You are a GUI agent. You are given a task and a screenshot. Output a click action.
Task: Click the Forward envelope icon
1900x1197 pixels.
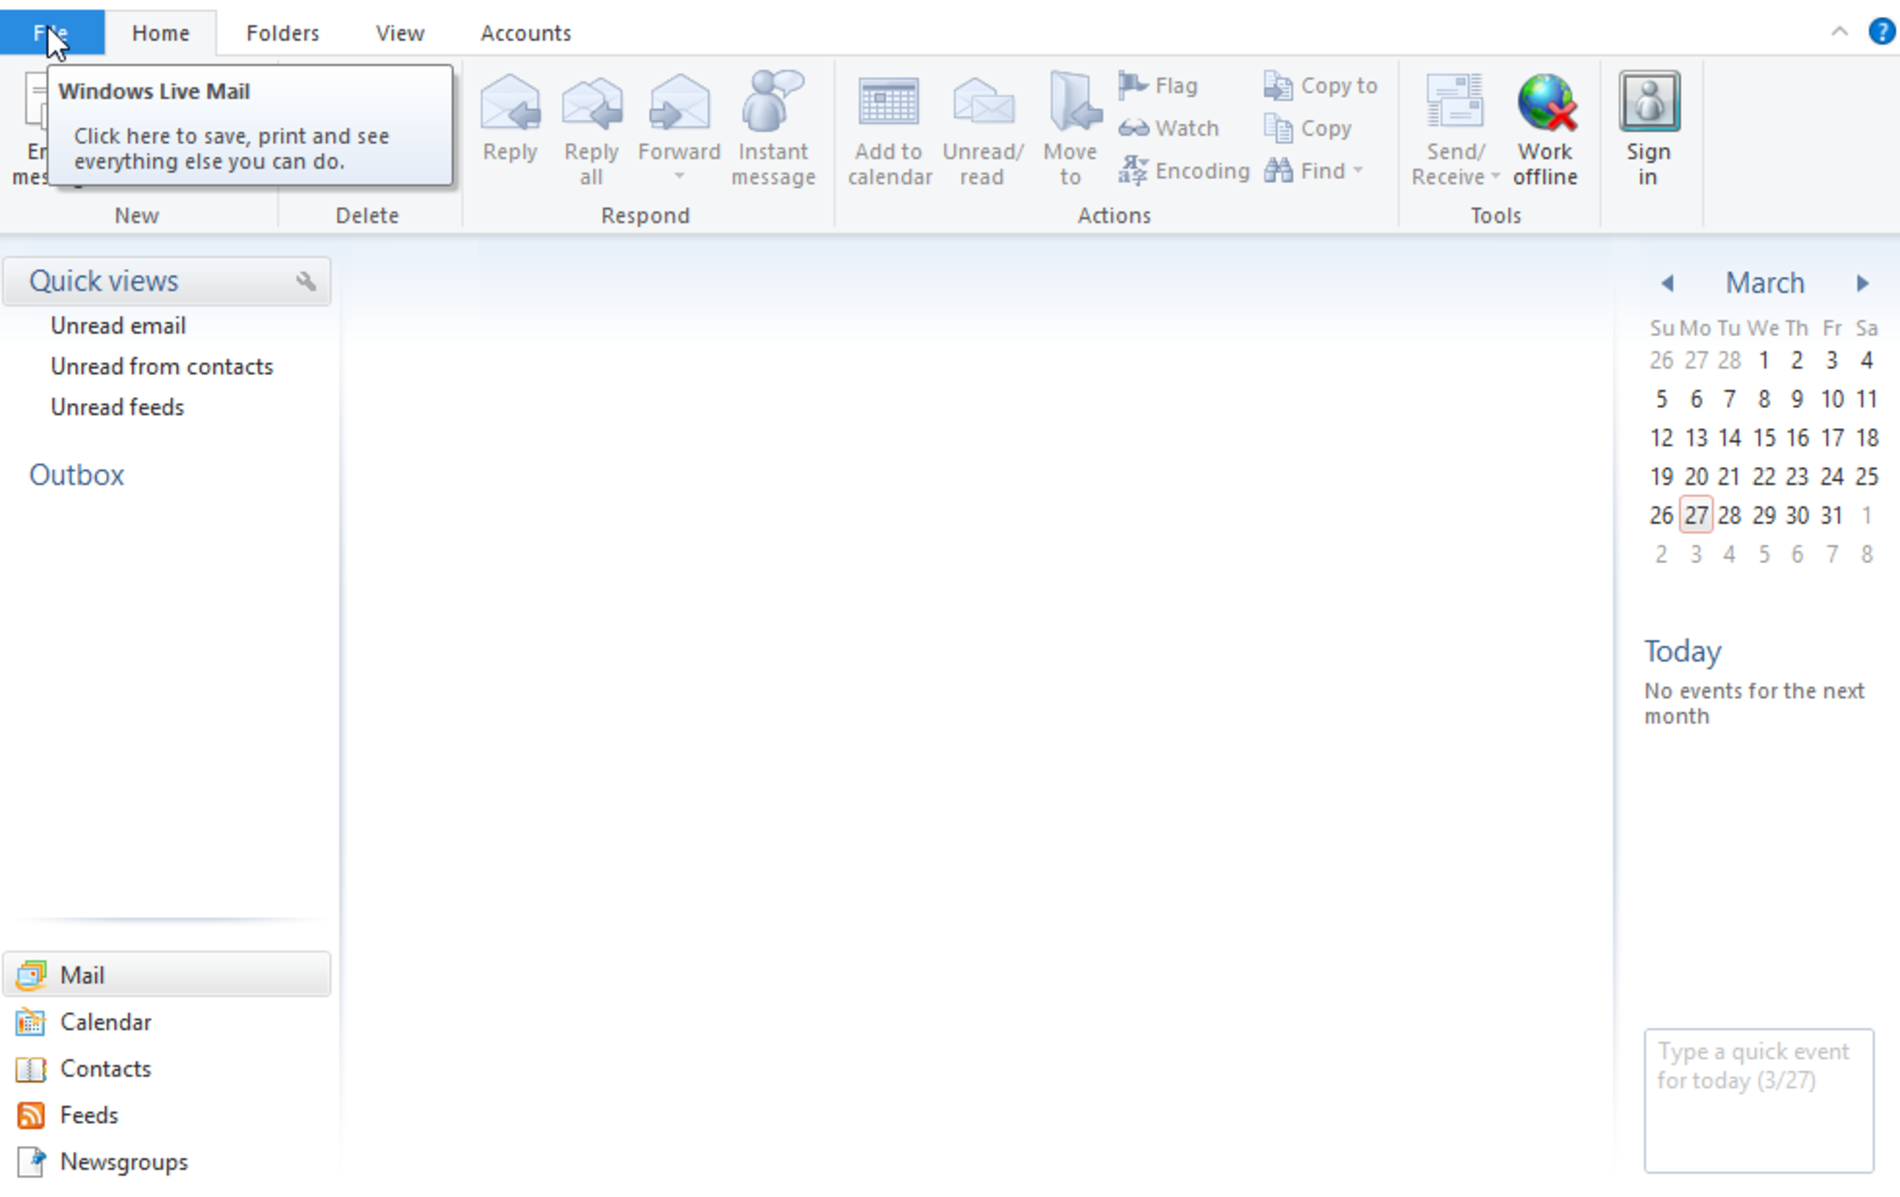click(x=679, y=102)
